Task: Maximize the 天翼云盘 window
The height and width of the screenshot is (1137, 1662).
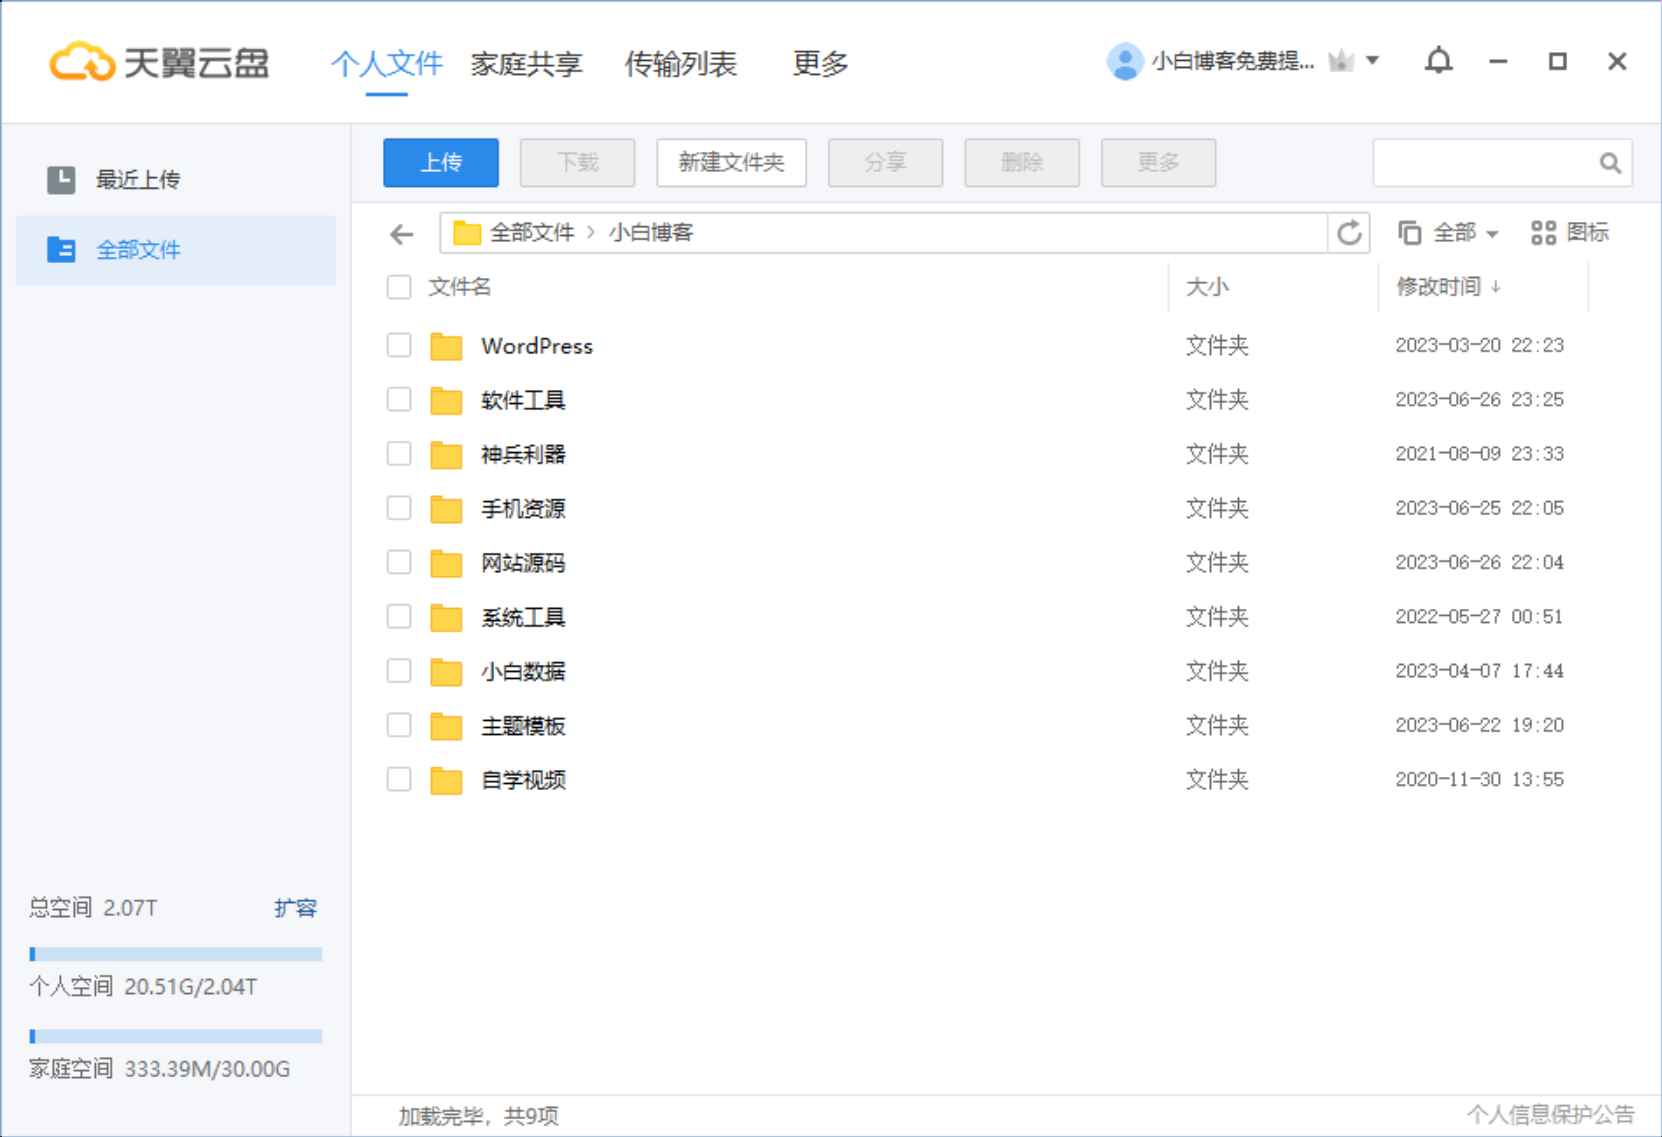Action: click(x=1557, y=62)
